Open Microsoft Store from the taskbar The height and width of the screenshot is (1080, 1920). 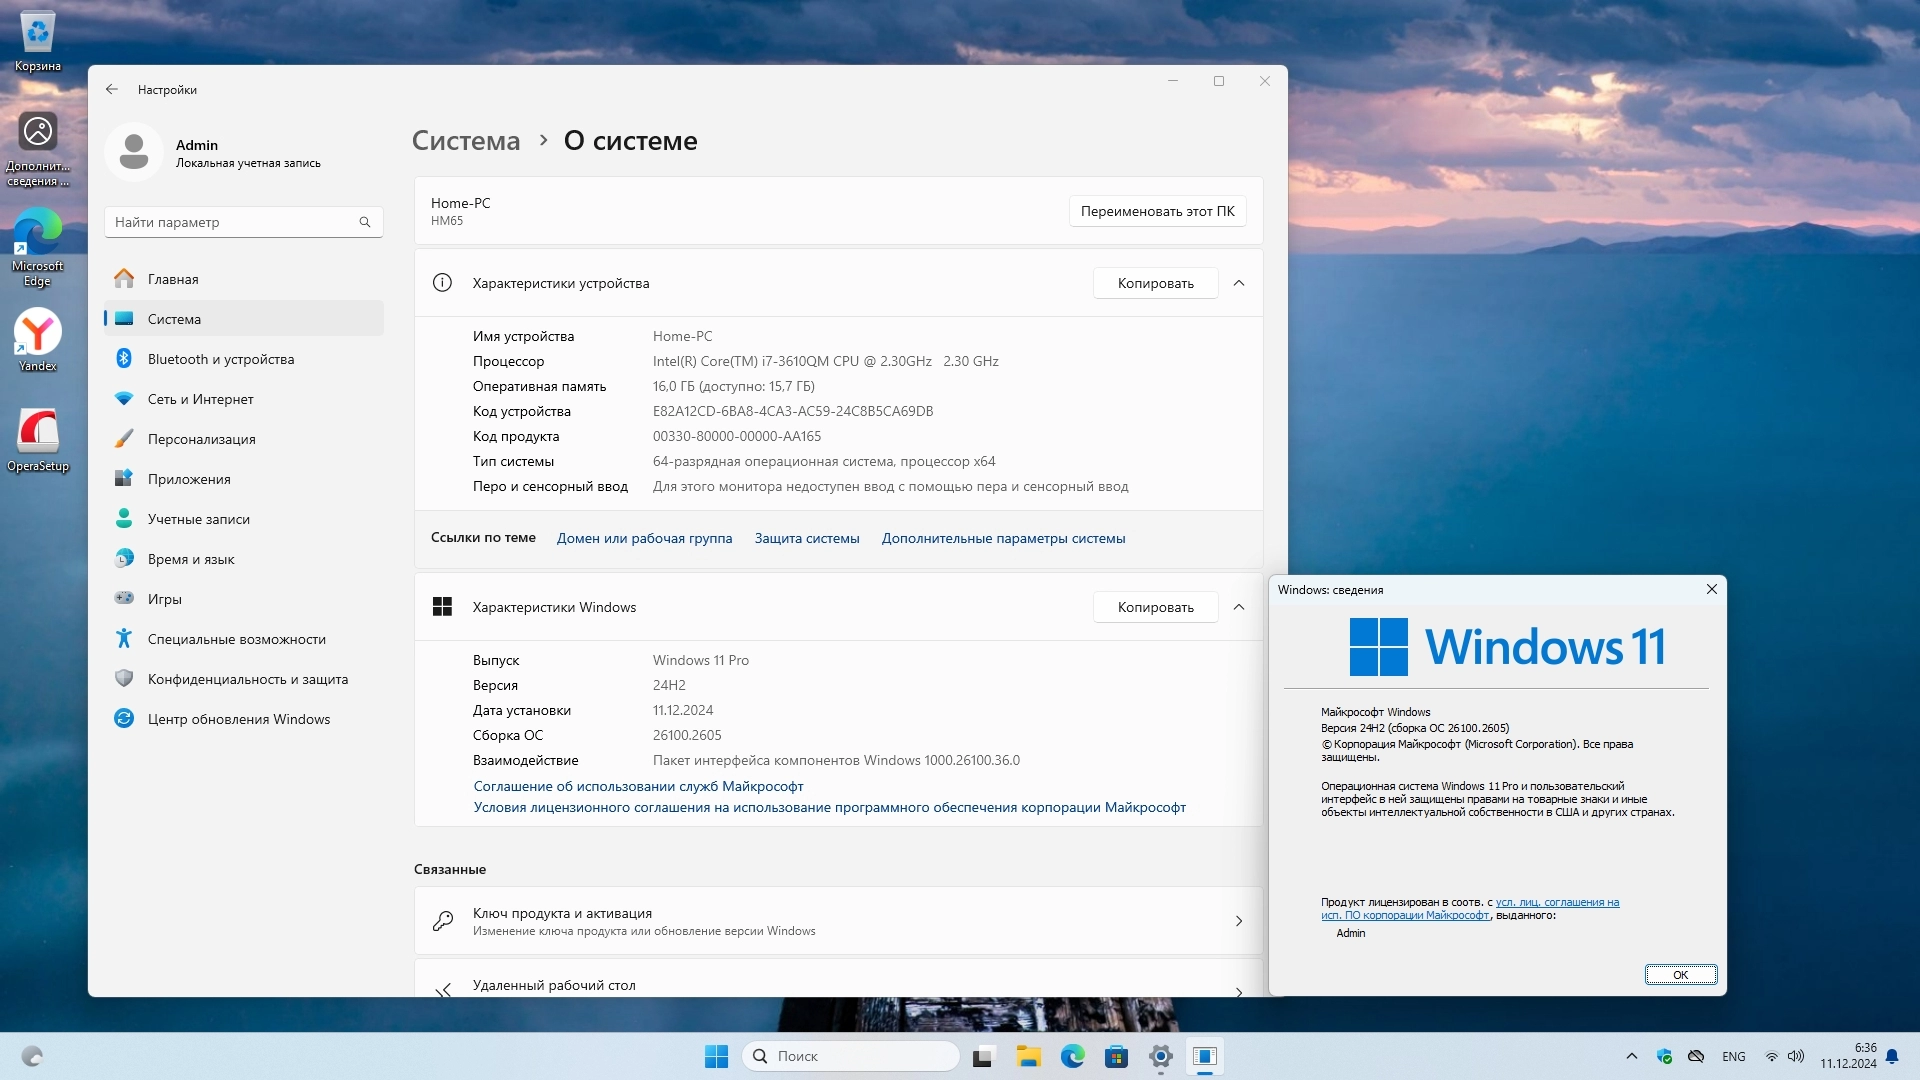pyautogui.click(x=1116, y=1056)
